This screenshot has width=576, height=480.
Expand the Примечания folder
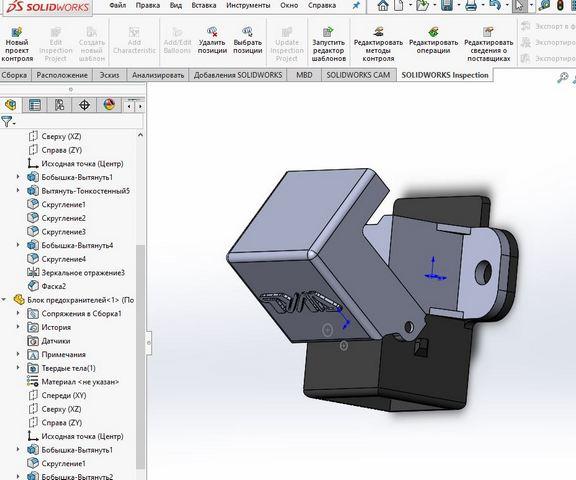18,354
